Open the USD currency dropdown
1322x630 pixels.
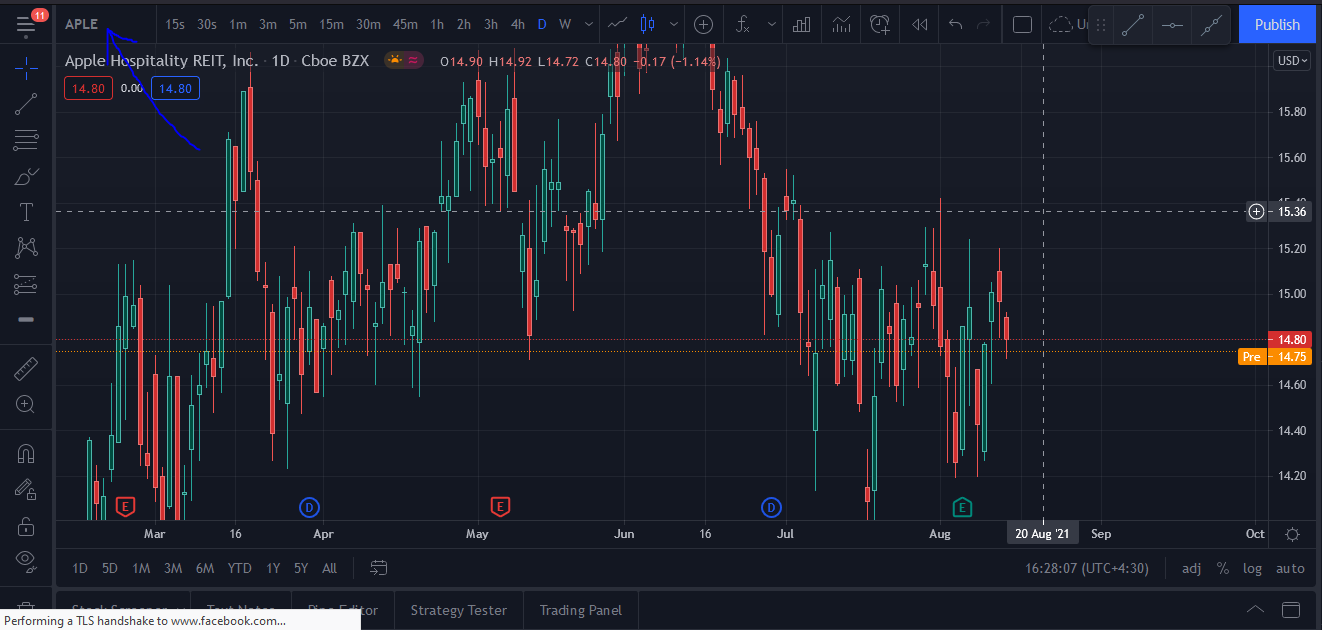[x=1290, y=61]
